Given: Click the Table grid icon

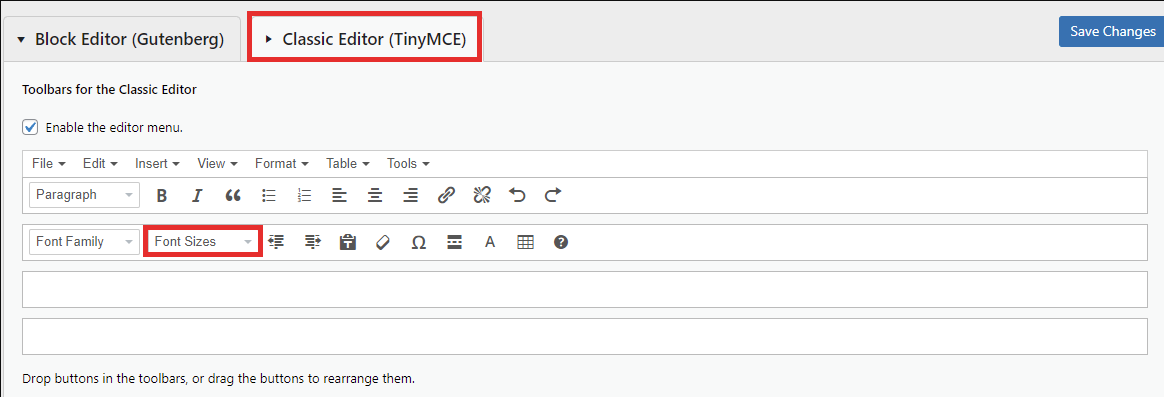Looking at the screenshot, I should click(526, 242).
